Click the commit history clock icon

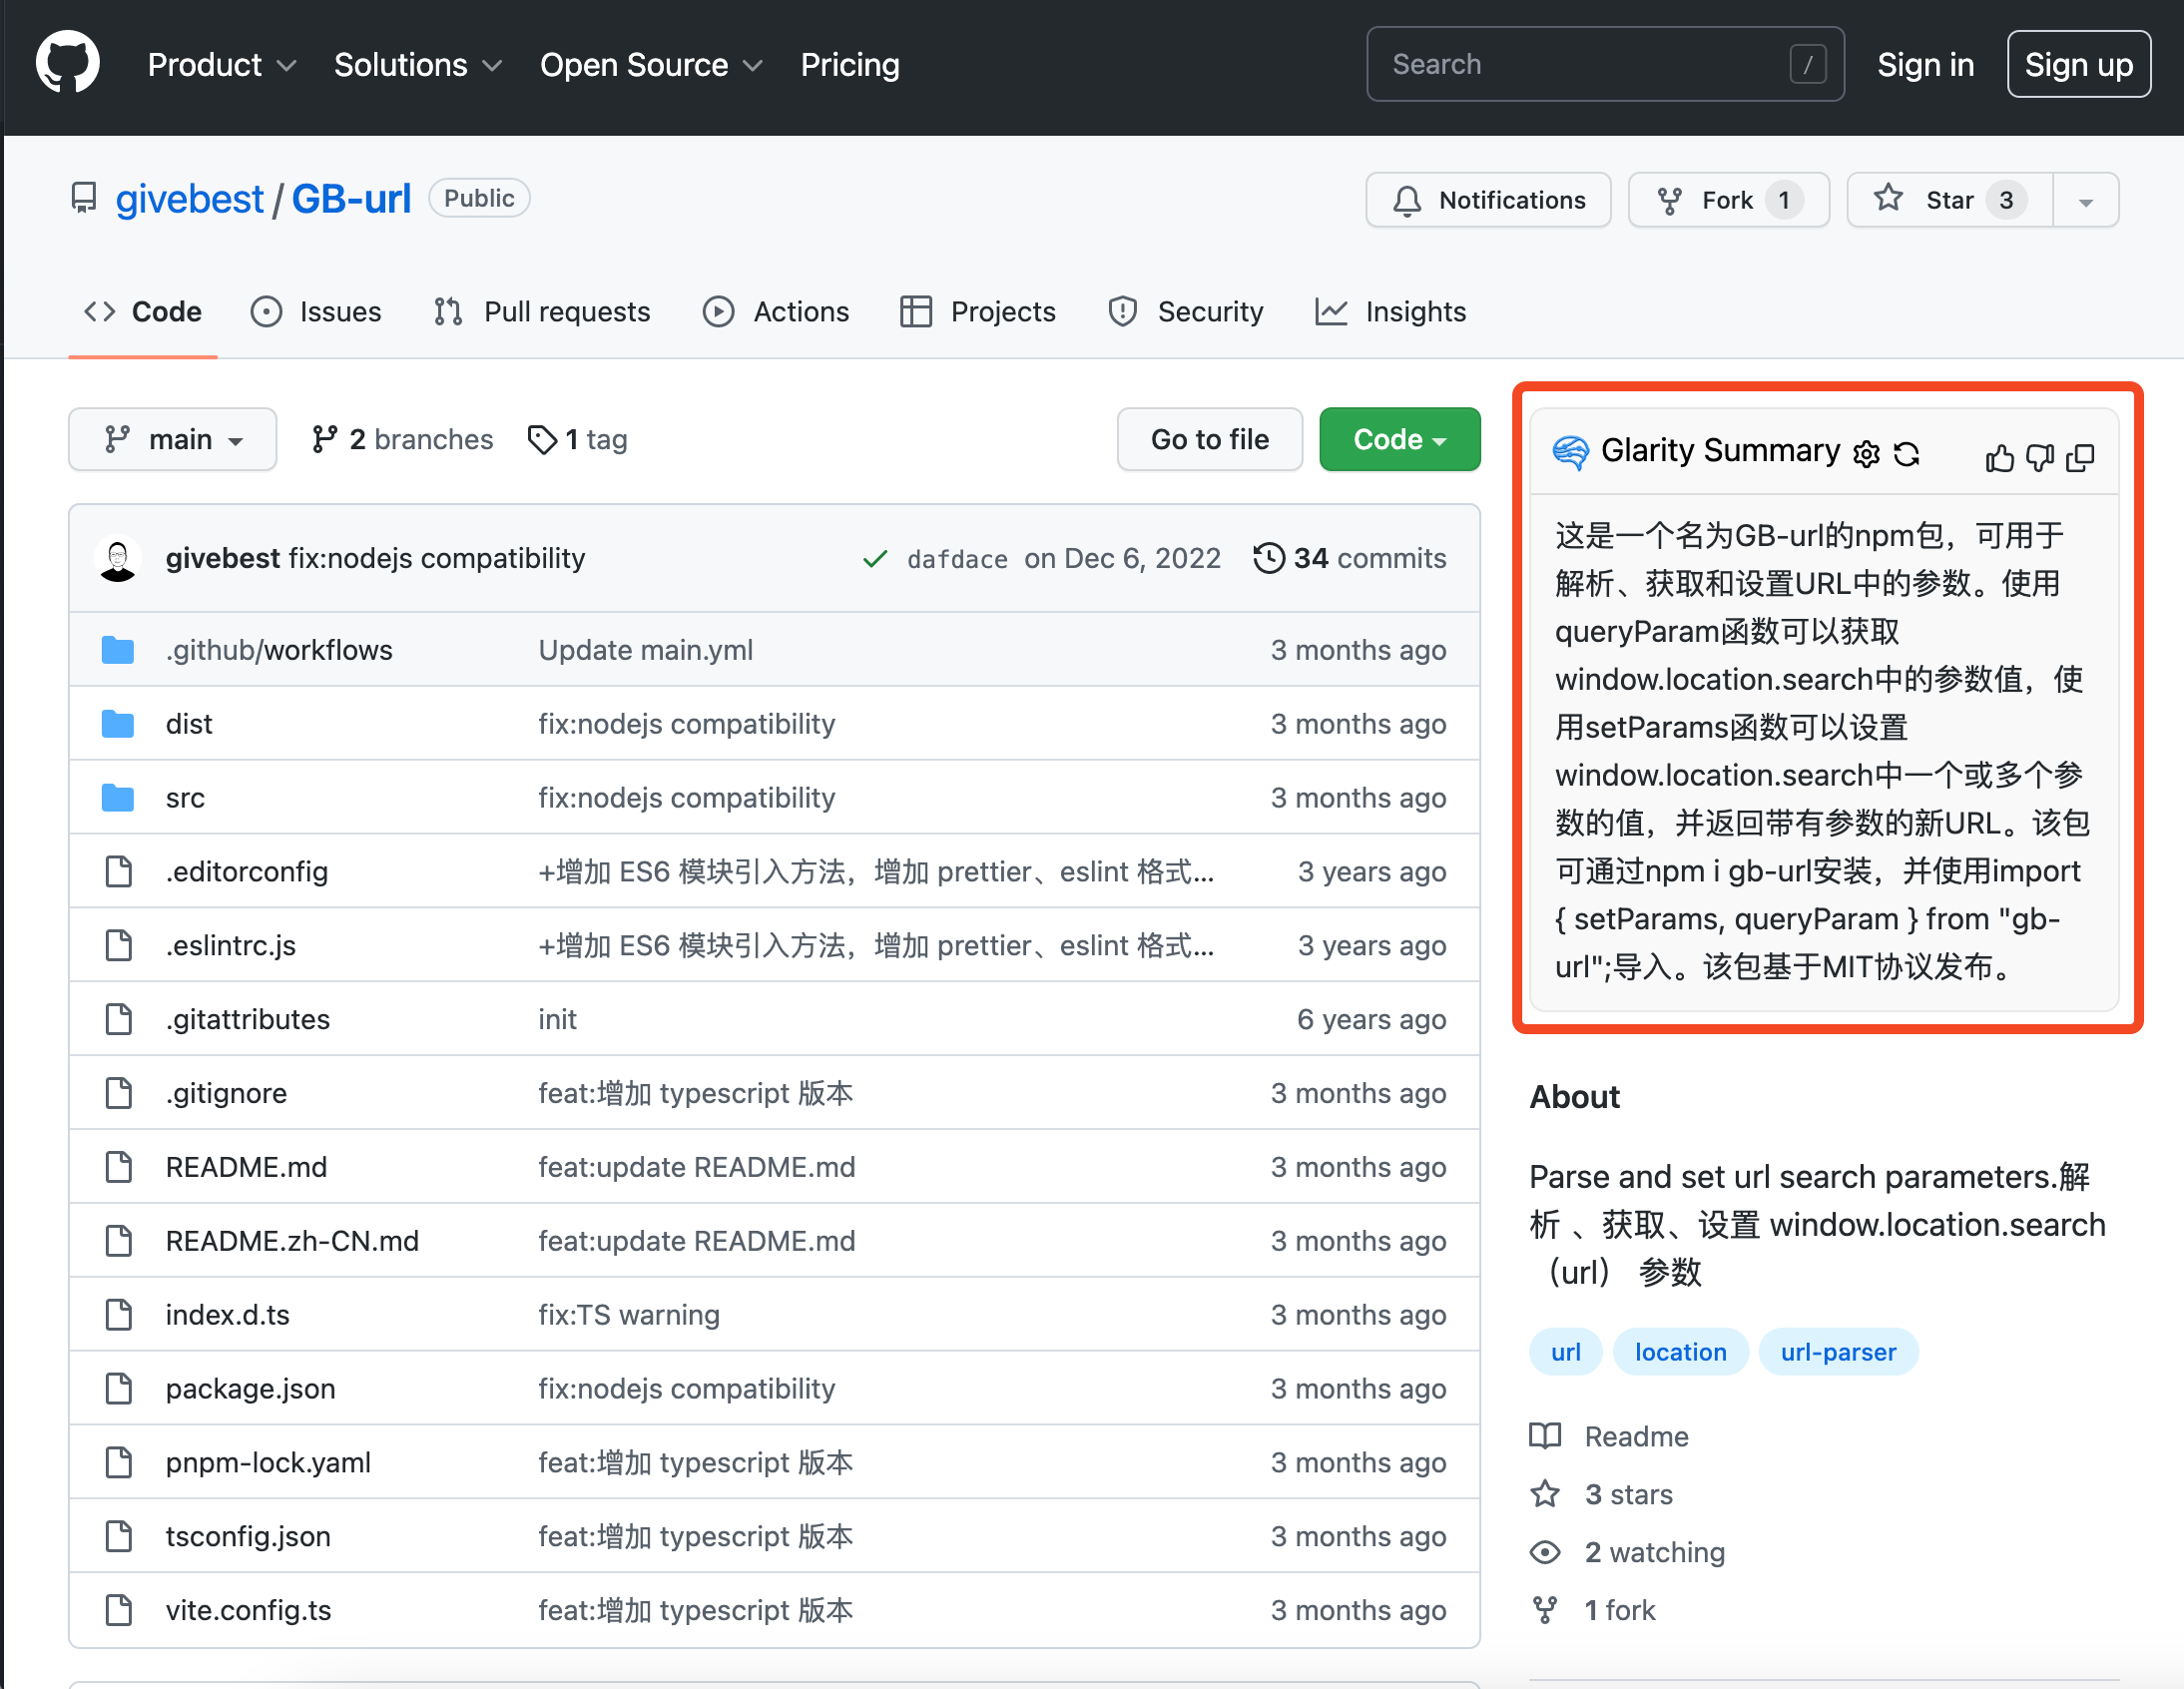[x=1268, y=558]
